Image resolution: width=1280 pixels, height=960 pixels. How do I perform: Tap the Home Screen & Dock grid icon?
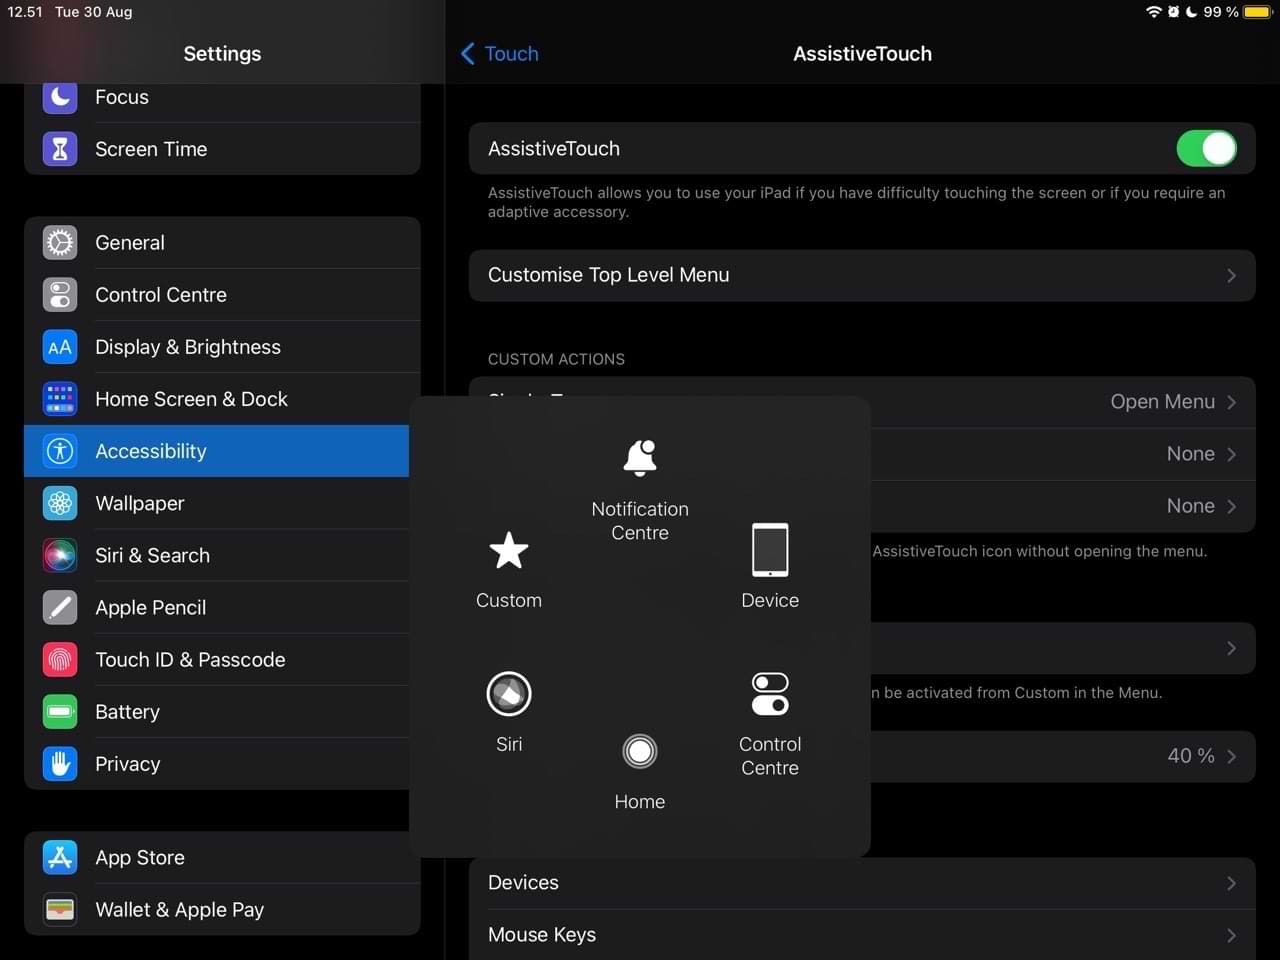tap(60, 399)
